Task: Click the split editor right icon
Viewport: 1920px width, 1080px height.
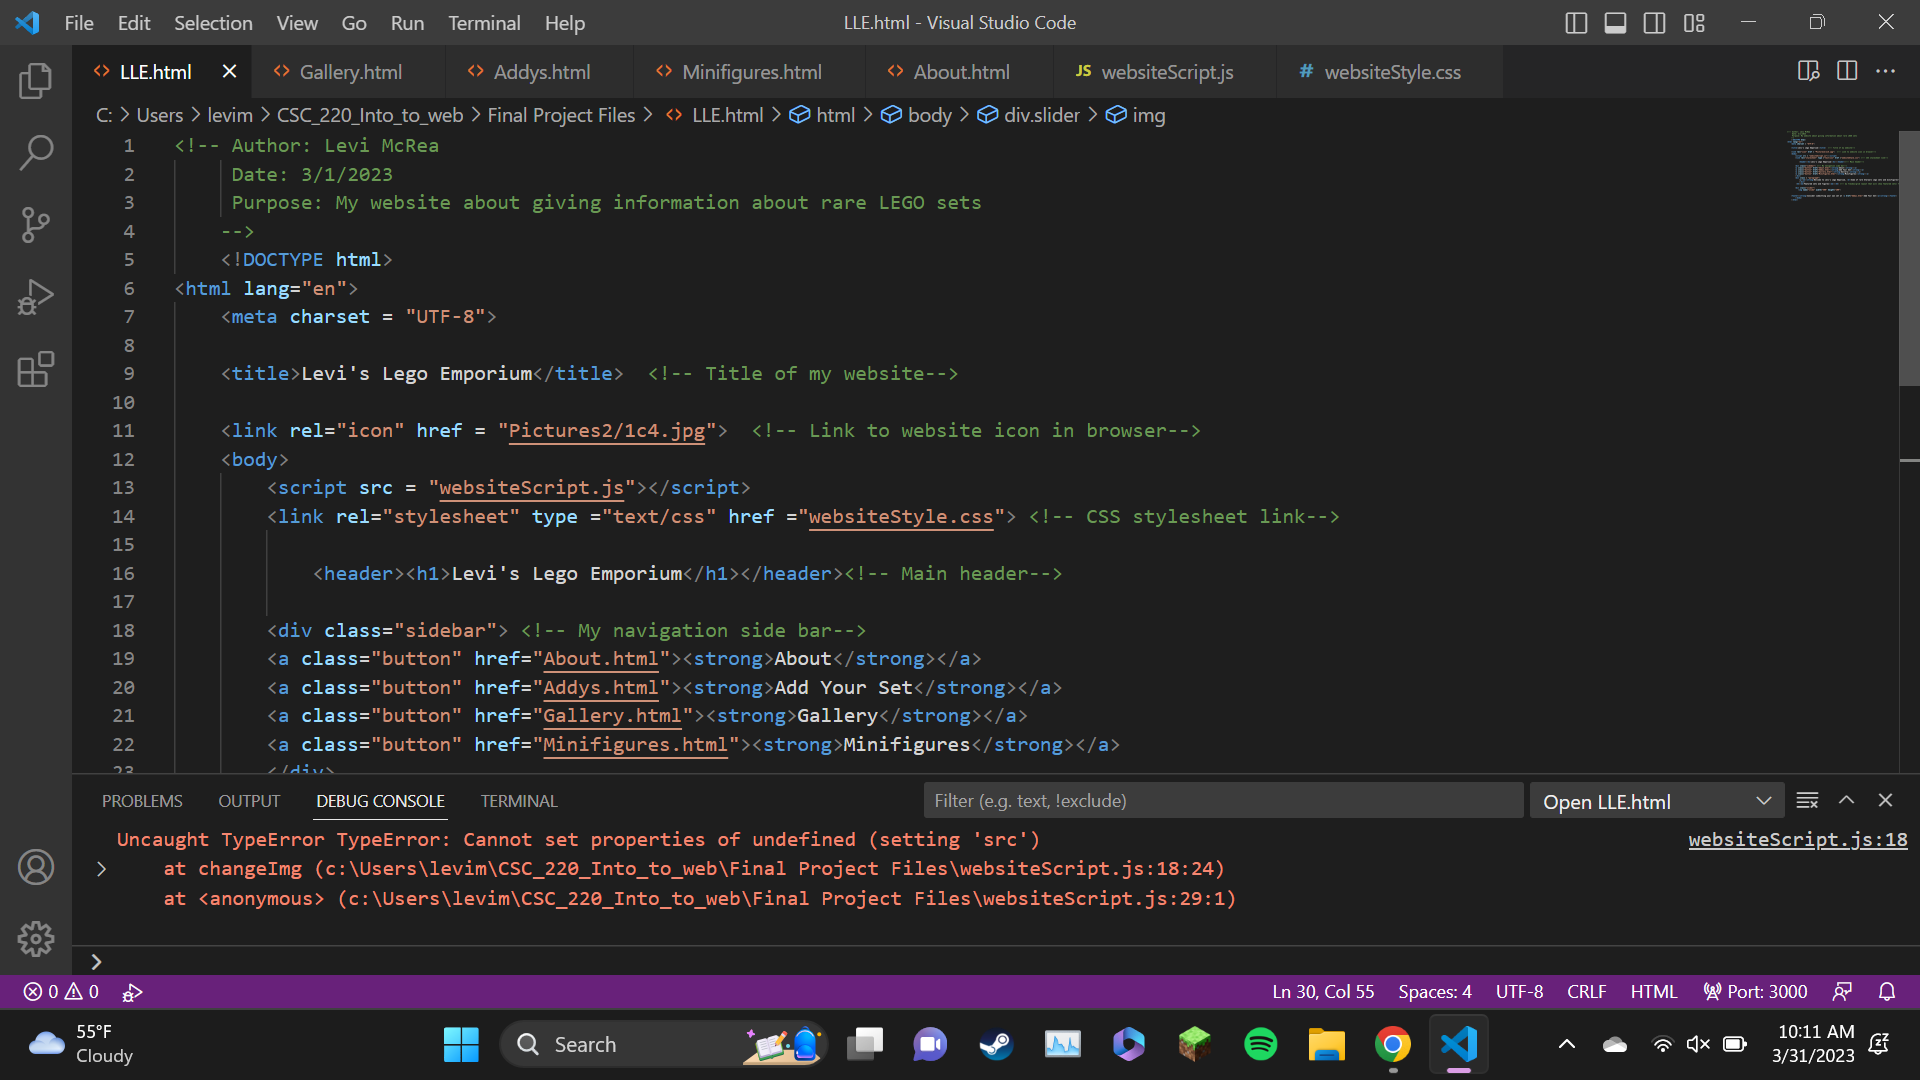Action: (x=1847, y=71)
